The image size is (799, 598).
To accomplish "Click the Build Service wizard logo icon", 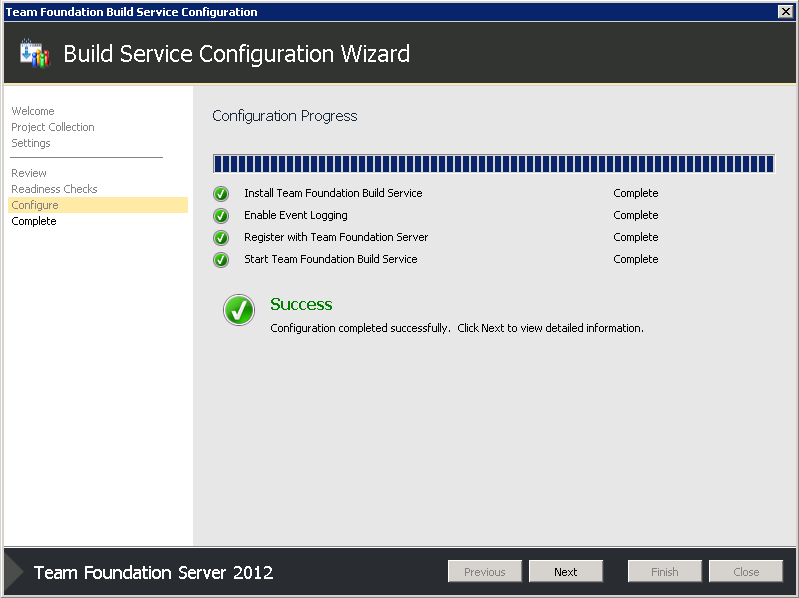I will coord(34,53).
